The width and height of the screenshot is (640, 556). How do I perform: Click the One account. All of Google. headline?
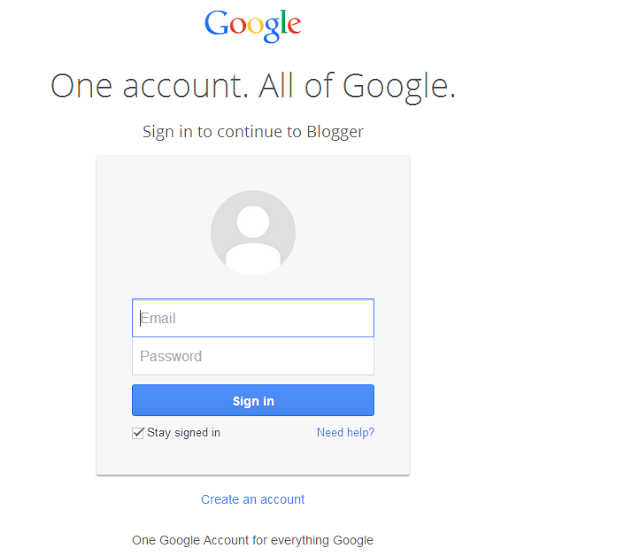253,86
